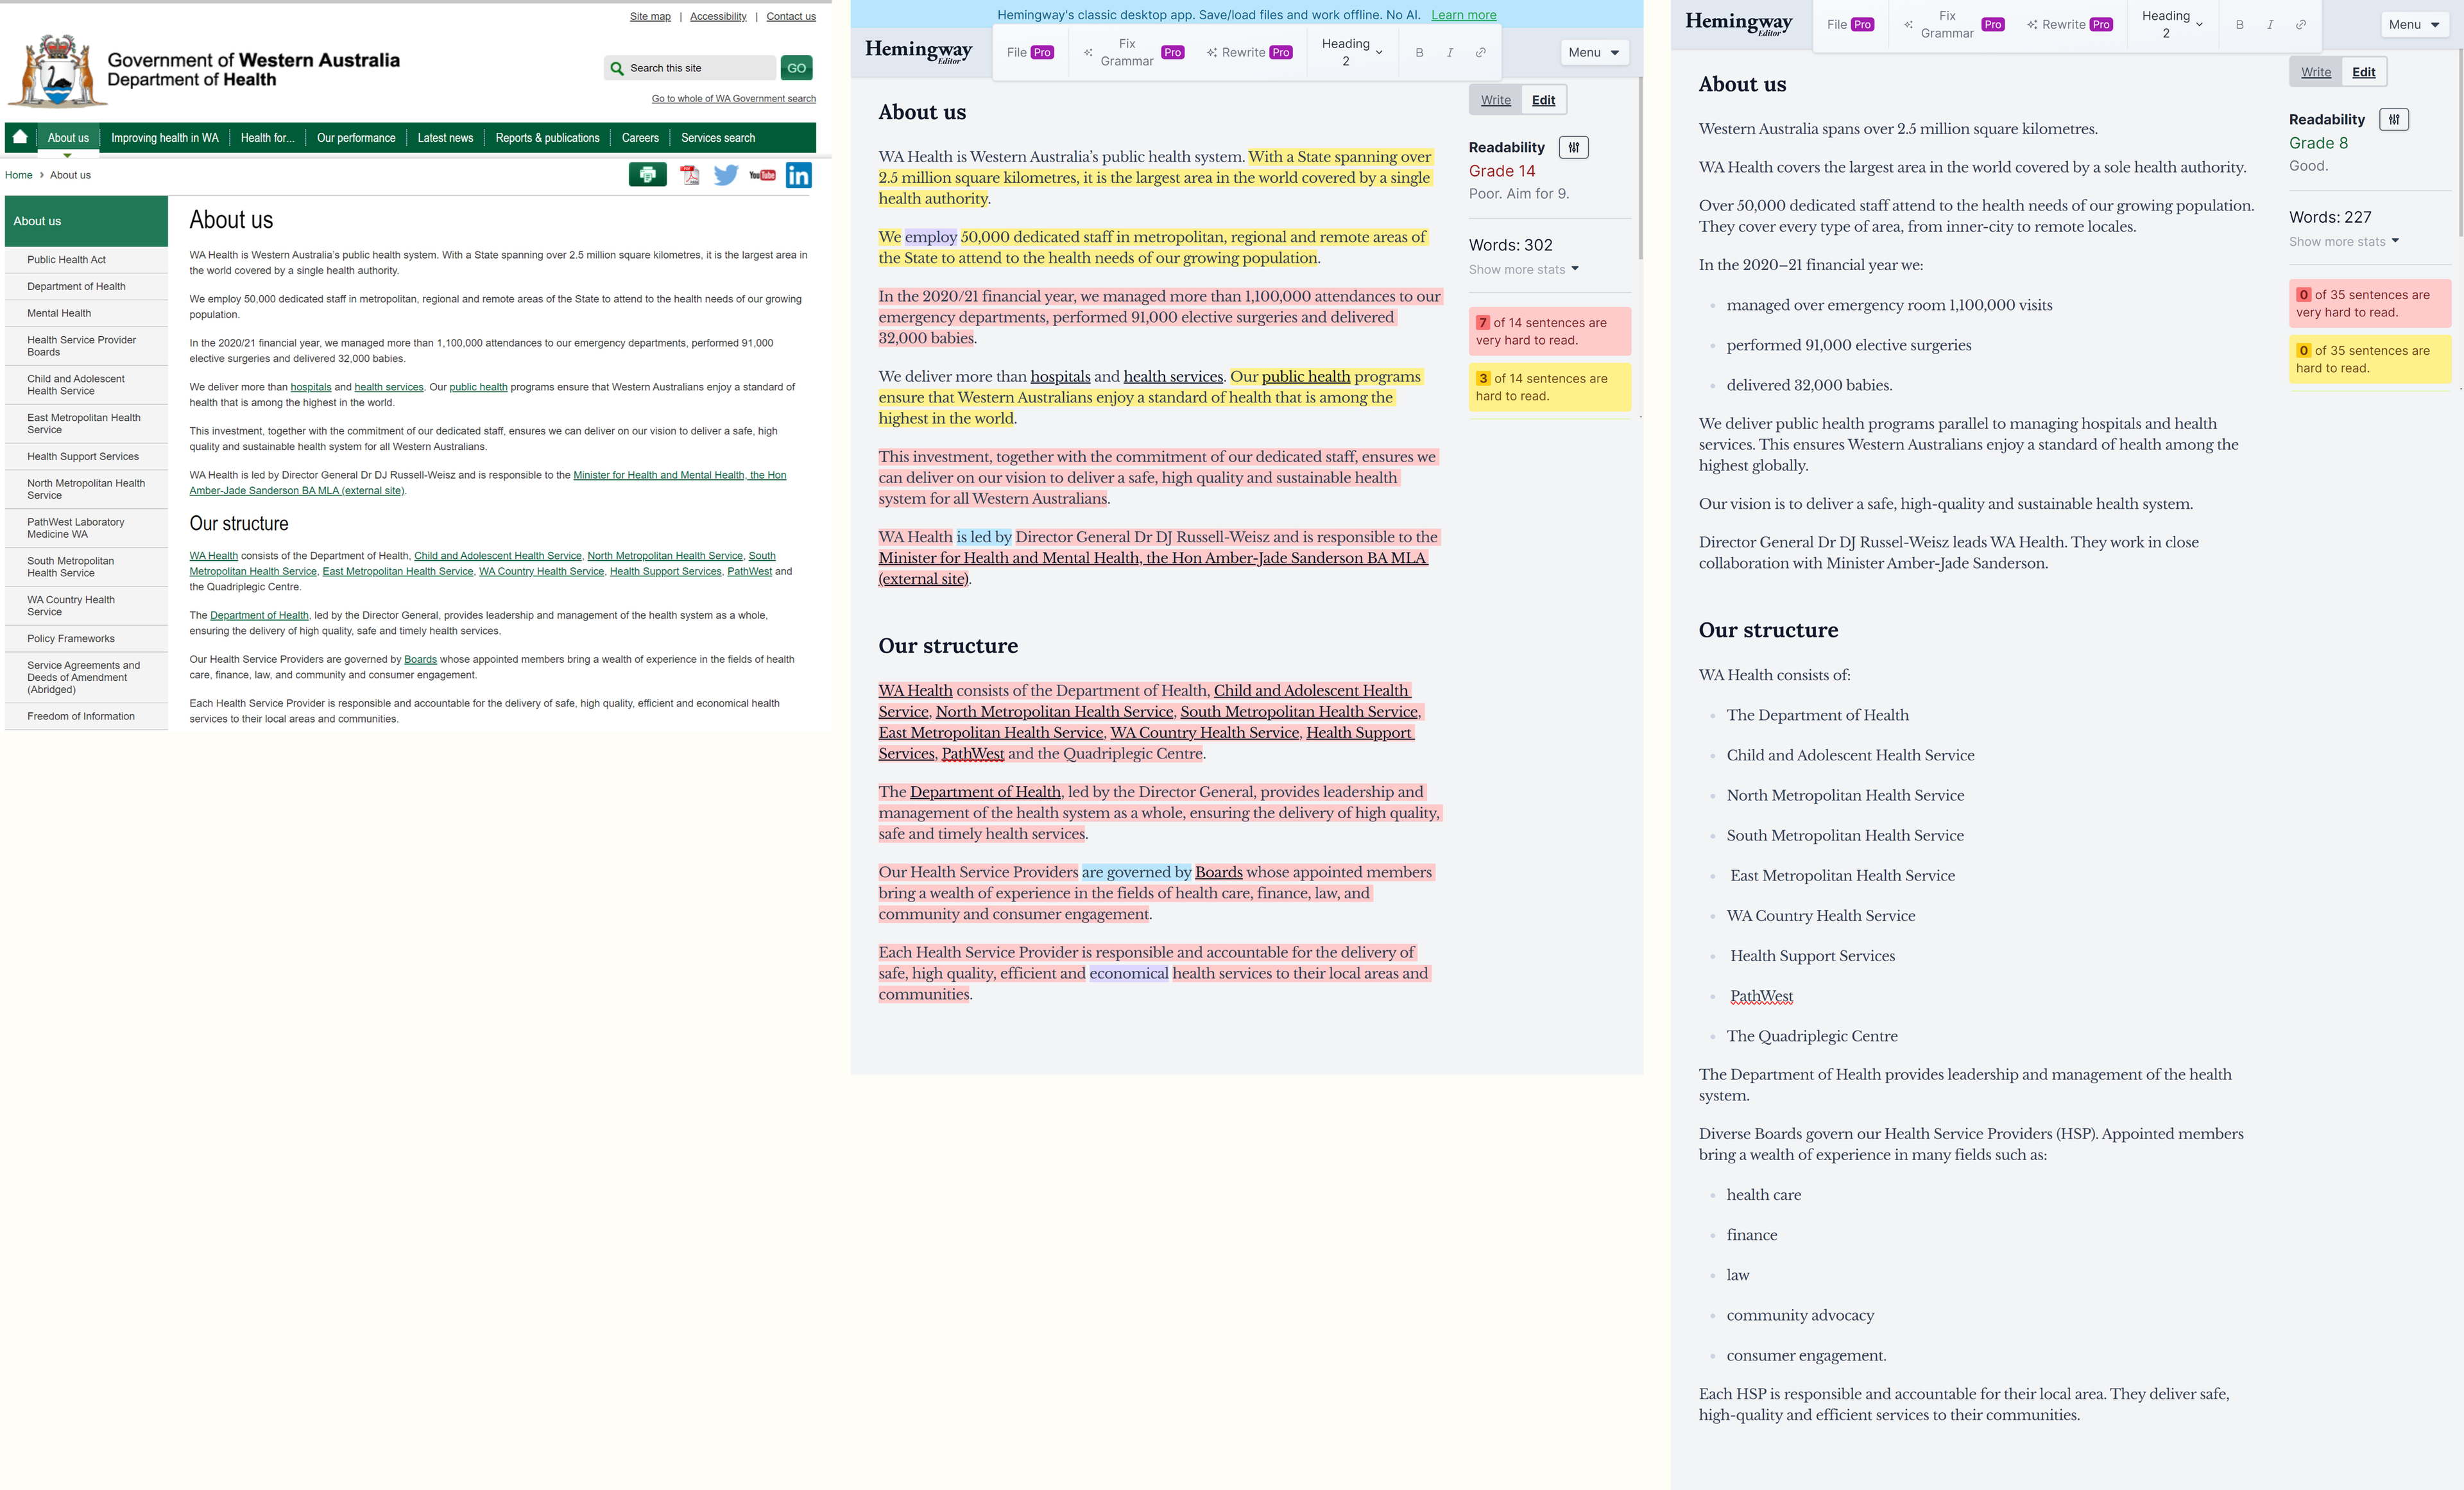Click Italic icon in right Hemingway toolbar
The image size is (2464, 1490).
[2270, 24]
